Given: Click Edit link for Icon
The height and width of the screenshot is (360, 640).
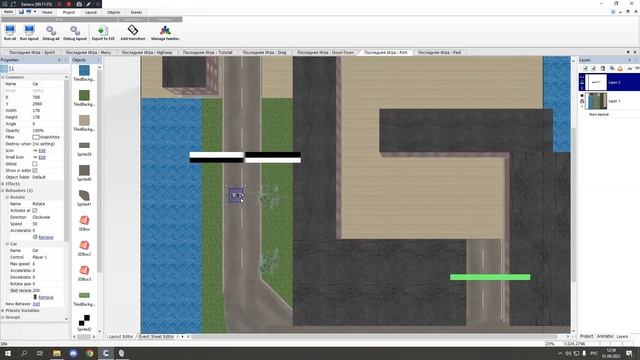Looking at the screenshot, I should click(x=42, y=151).
